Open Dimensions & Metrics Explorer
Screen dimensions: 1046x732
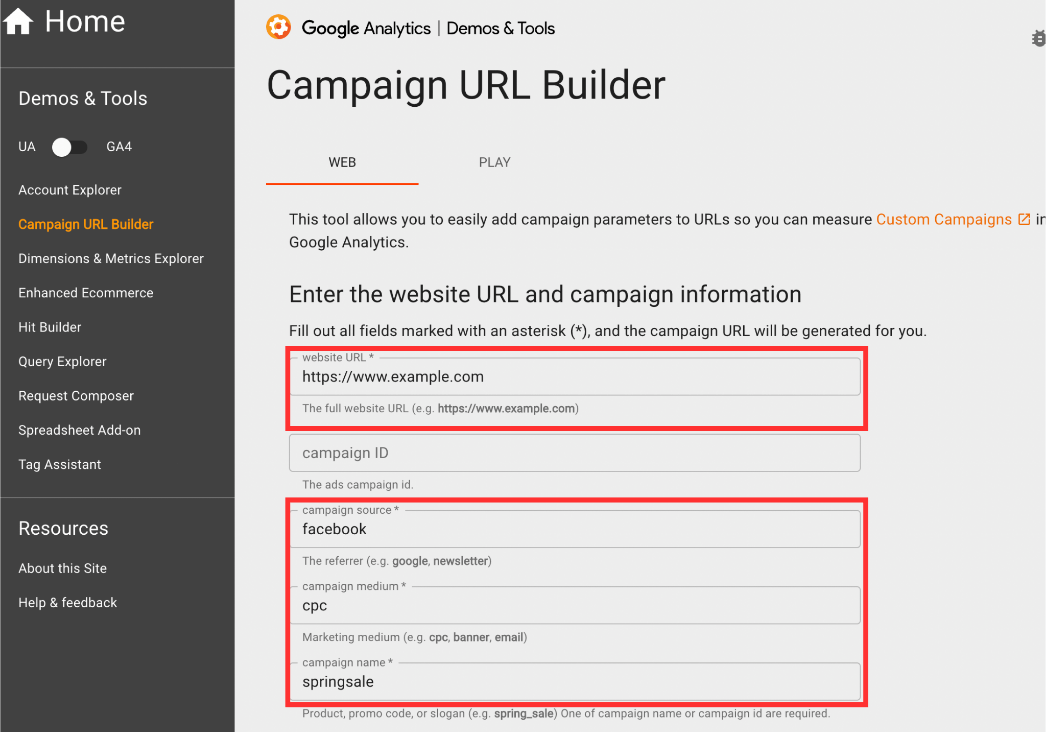coord(111,259)
